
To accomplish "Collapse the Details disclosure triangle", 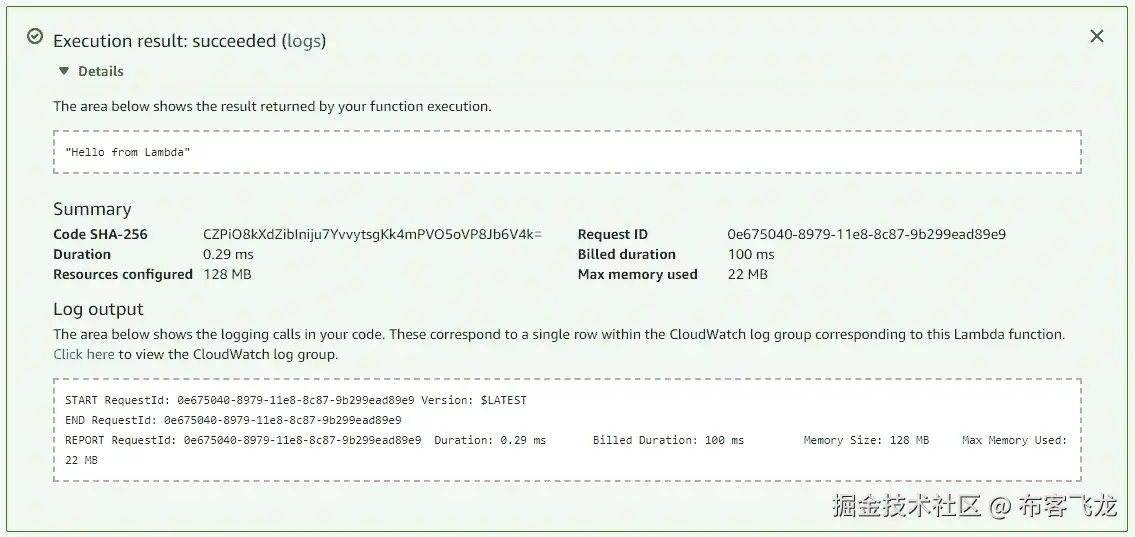I will point(64,71).
